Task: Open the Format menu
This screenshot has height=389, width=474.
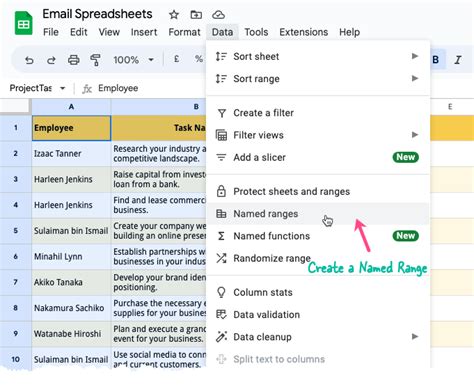Action: pyautogui.click(x=184, y=32)
